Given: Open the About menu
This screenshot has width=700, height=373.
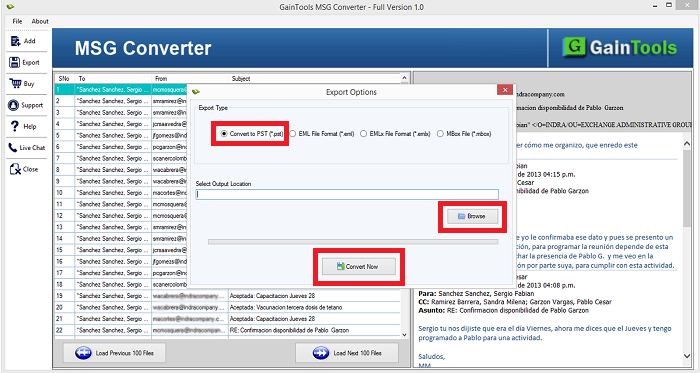Looking at the screenshot, I should (x=40, y=21).
